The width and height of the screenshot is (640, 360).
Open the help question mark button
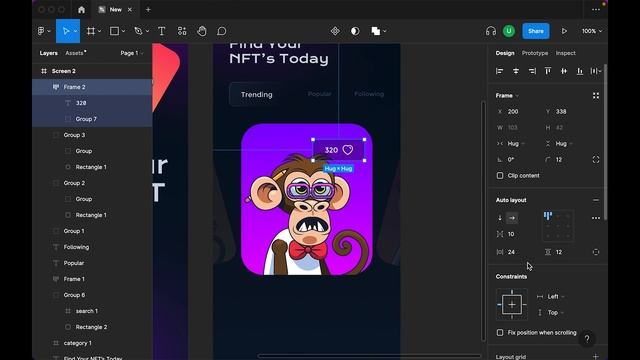click(x=587, y=339)
